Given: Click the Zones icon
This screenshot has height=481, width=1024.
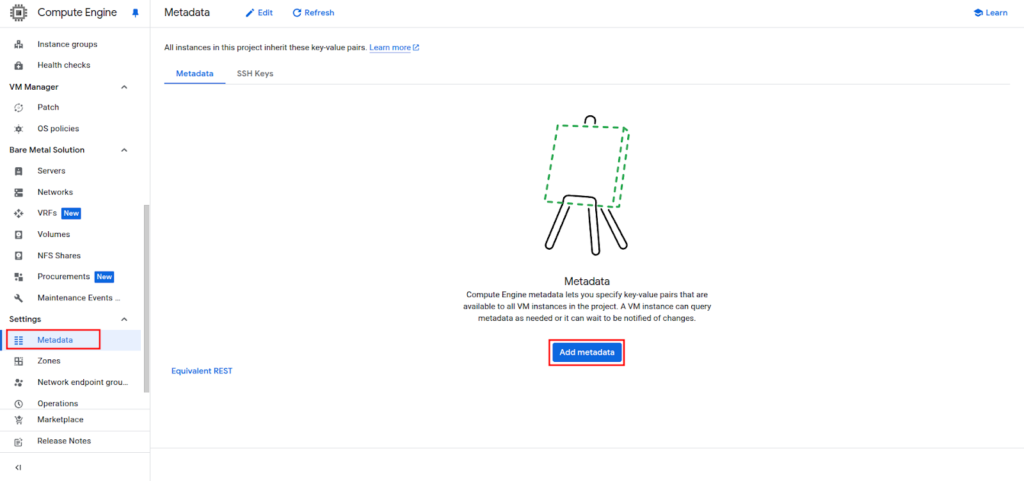Looking at the screenshot, I should [18, 361].
